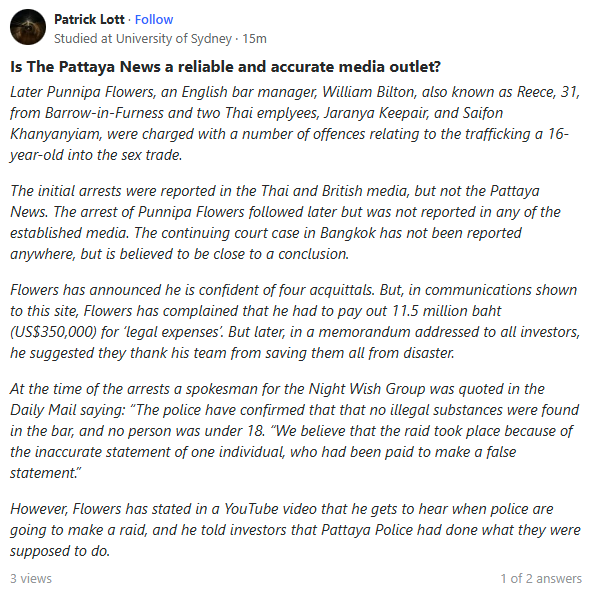Screen dimensions: 595x592
Task: Click the paragraph starting 'The initial arrests'
Action: [x=285, y=222]
